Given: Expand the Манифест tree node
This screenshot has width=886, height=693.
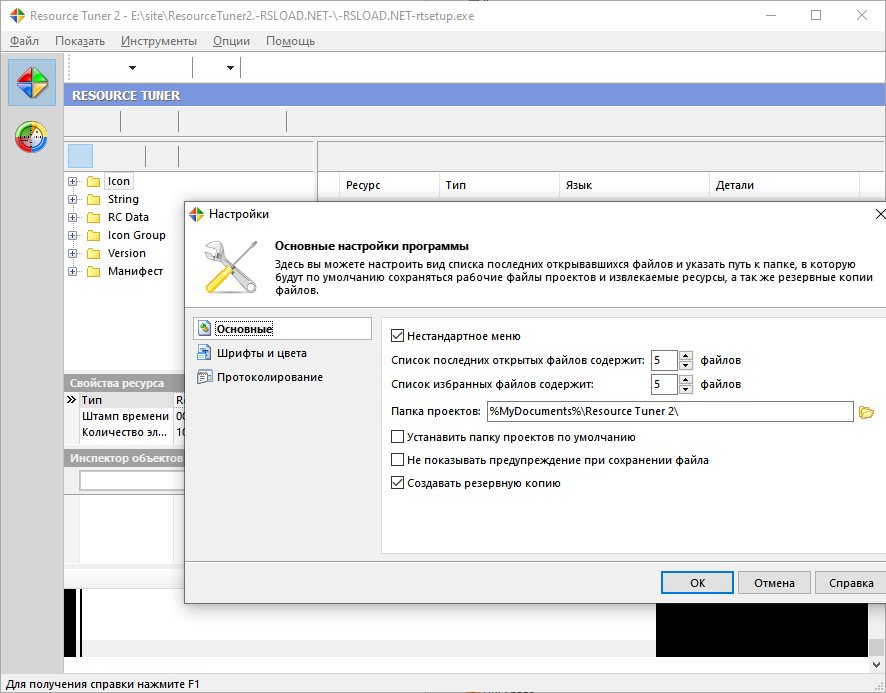Looking at the screenshot, I should (x=73, y=272).
